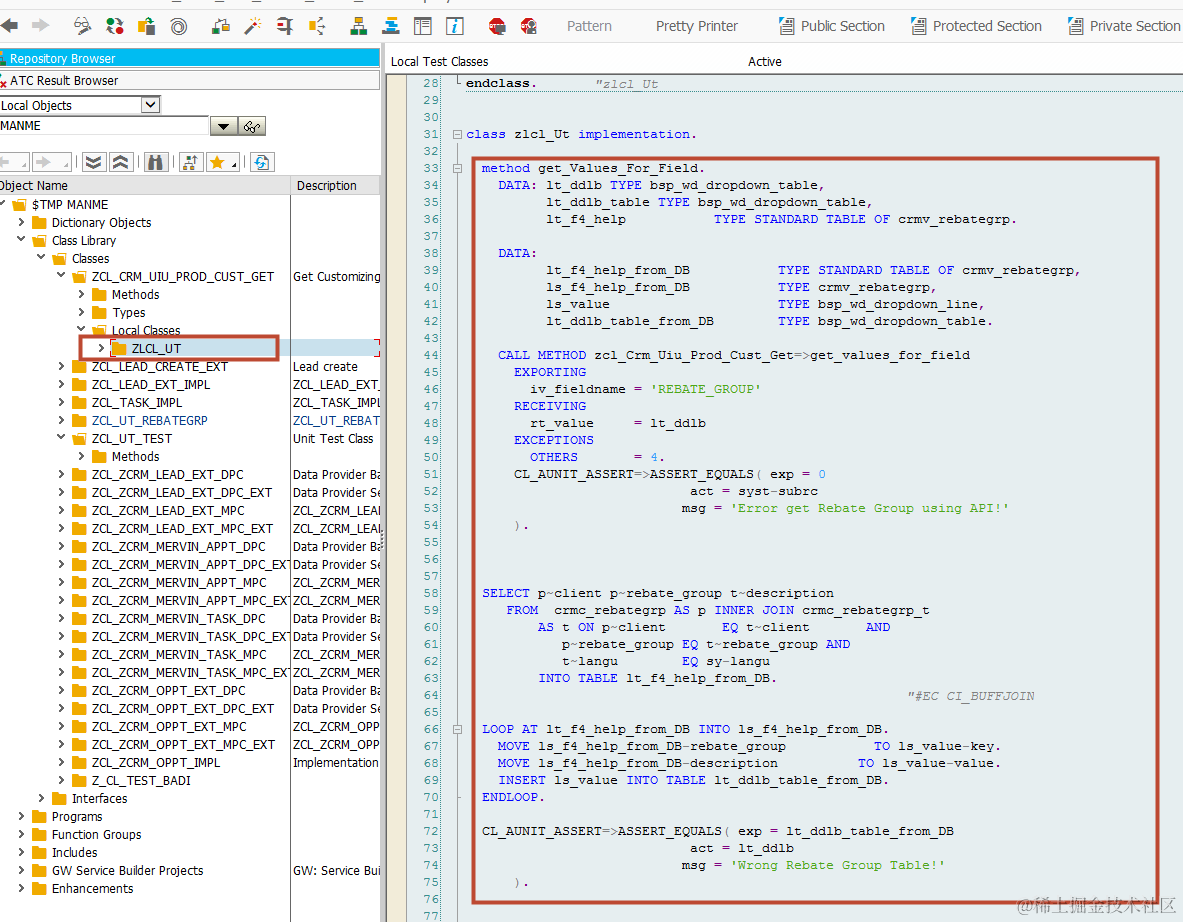Viewport: 1183px width, 922px height.
Task: Set external breakpoint with stop-sign person icon
Action: click(x=529, y=26)
